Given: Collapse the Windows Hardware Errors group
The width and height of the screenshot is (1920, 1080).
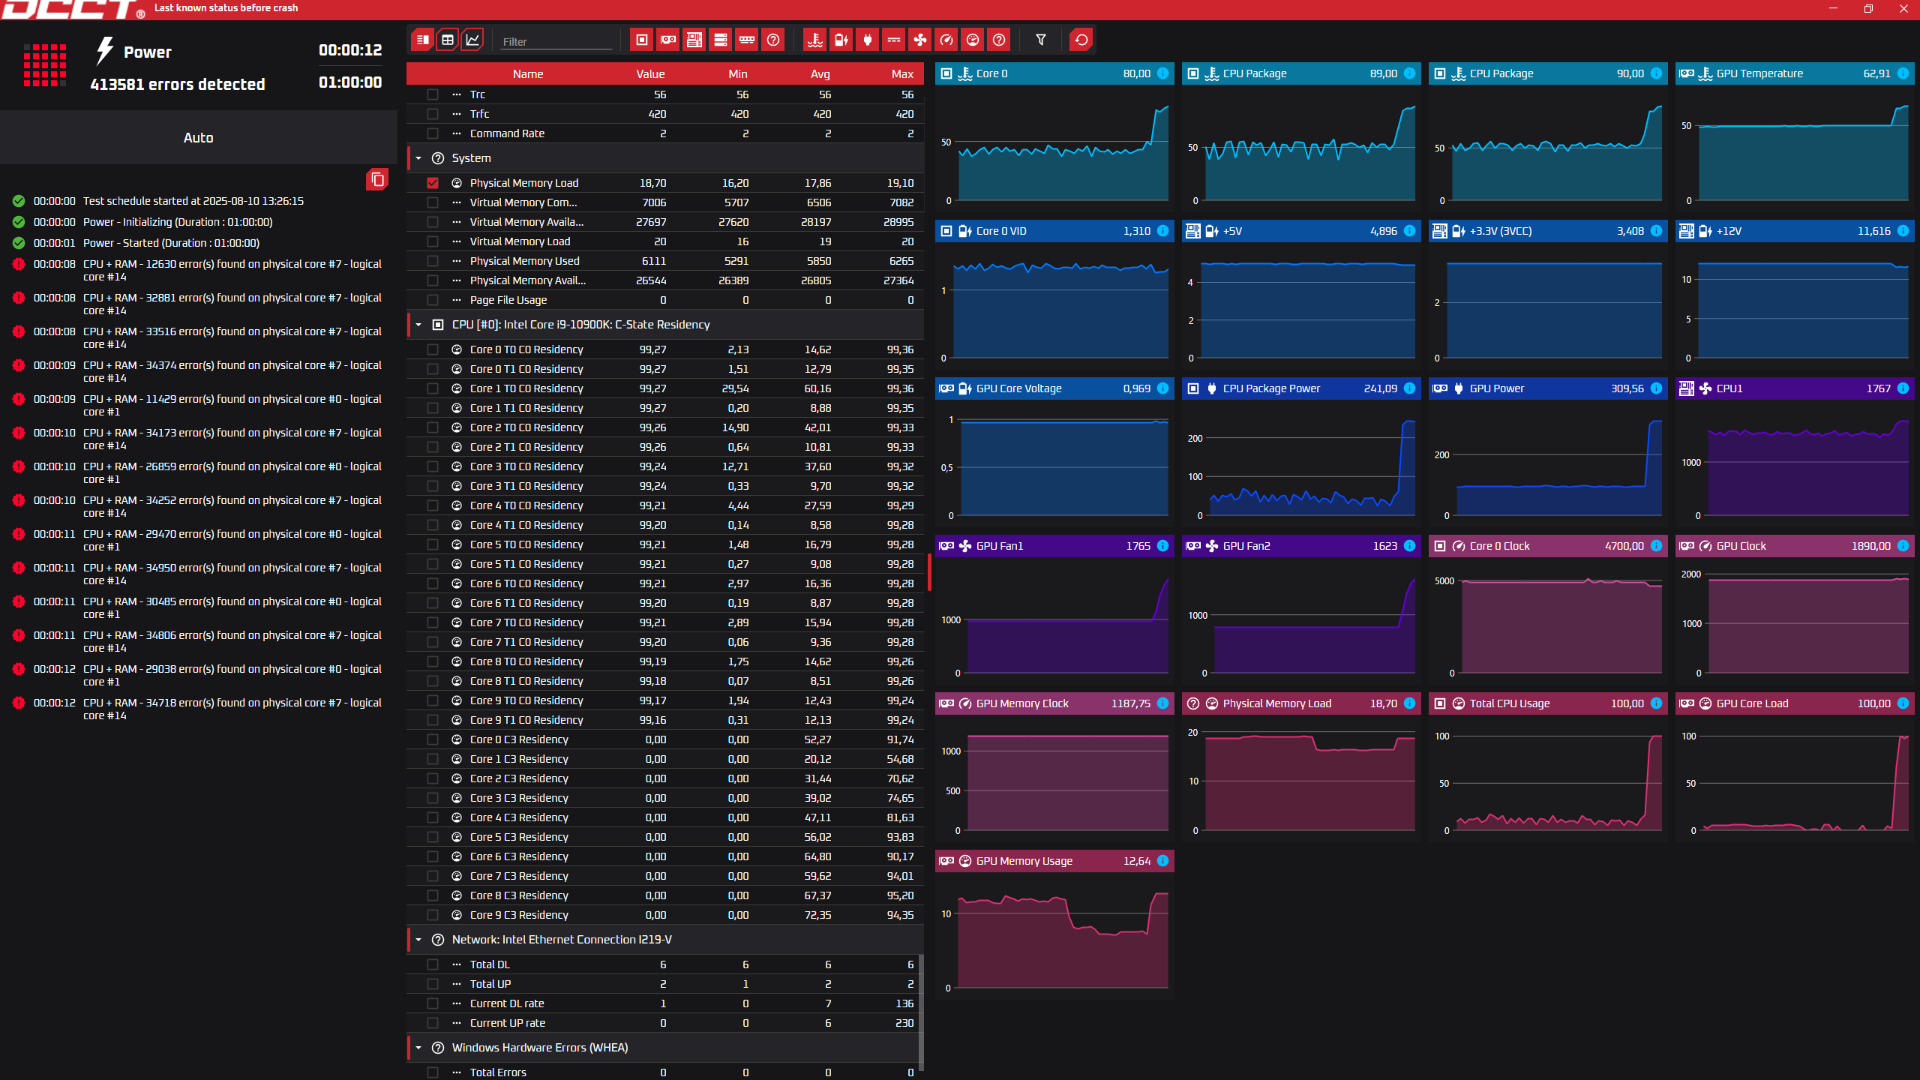Looking at the screenshot, I should tap(418, 1047).
